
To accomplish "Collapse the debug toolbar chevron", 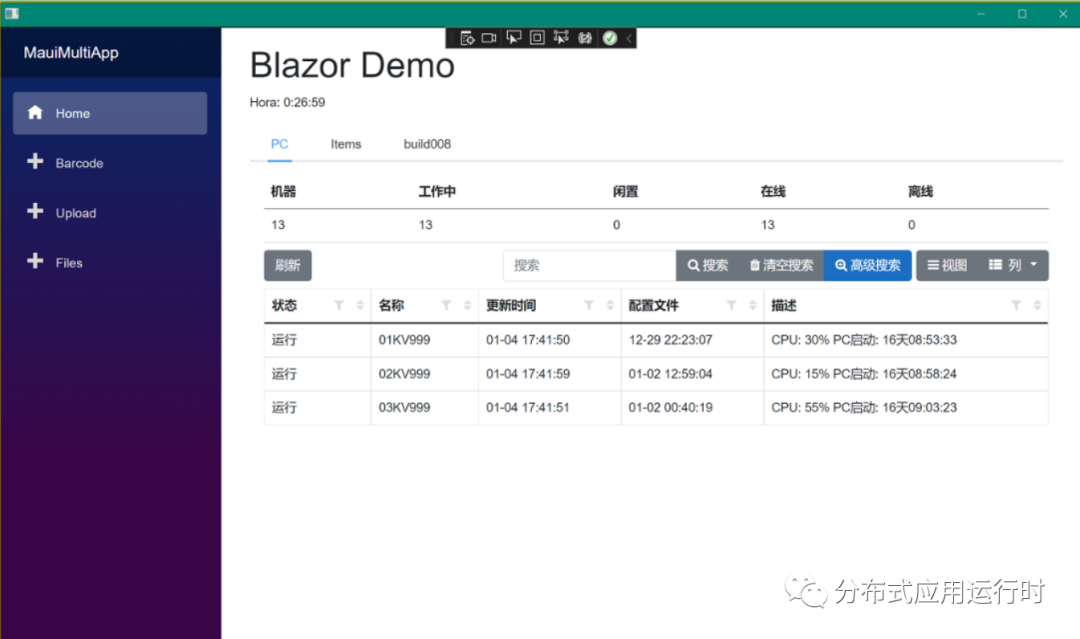I will pyautogui.click(x=628, y=38).
